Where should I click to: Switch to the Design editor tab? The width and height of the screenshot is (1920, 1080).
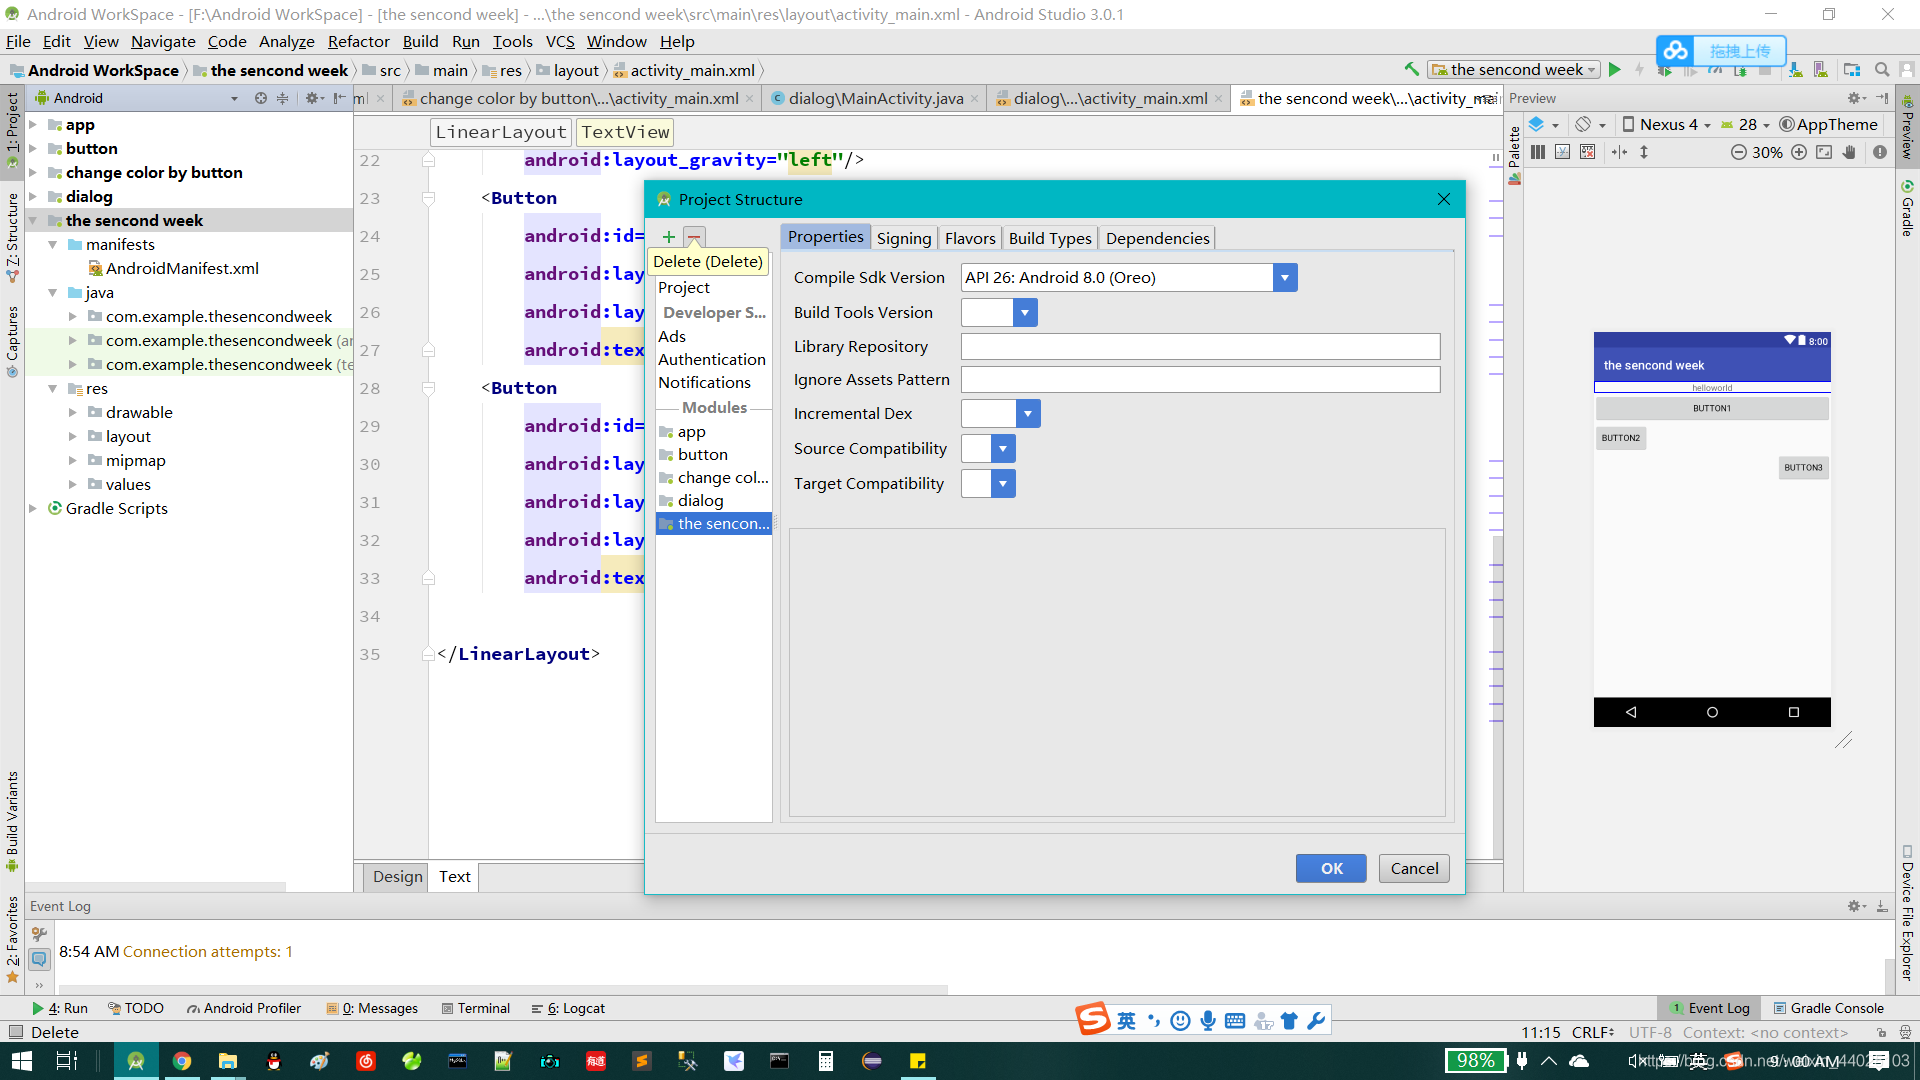[x=397, y=876]
